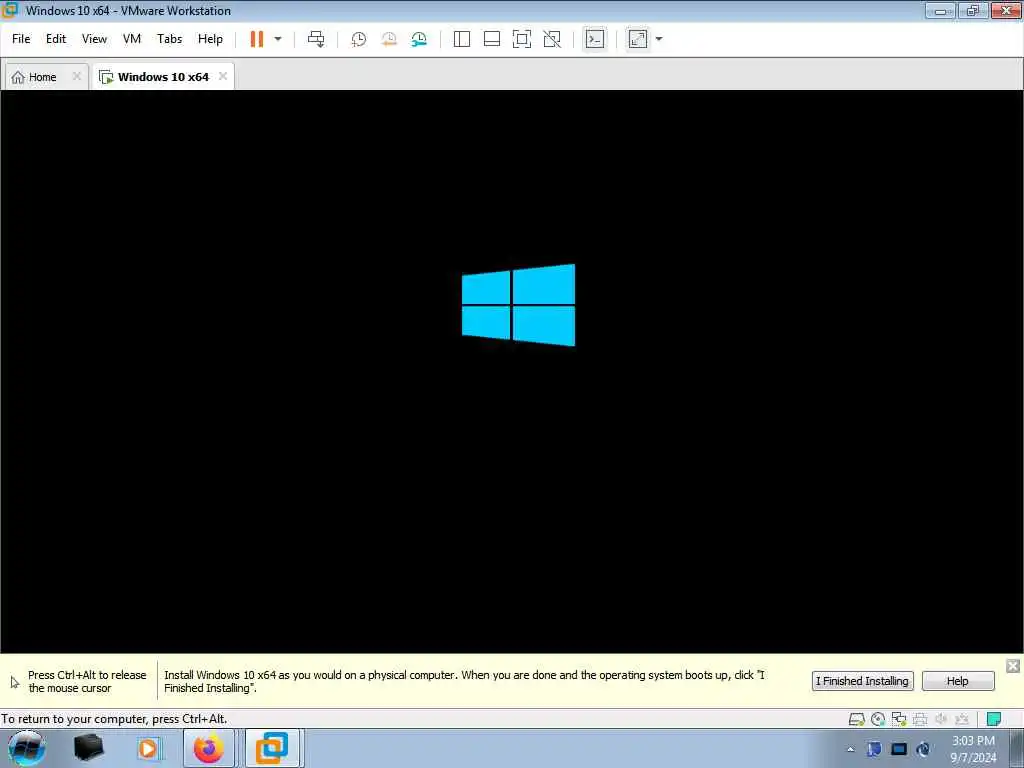Click inside the Windows 10 guest display
The height and width of the screenshot is (768, 1024).
(512, 371)
